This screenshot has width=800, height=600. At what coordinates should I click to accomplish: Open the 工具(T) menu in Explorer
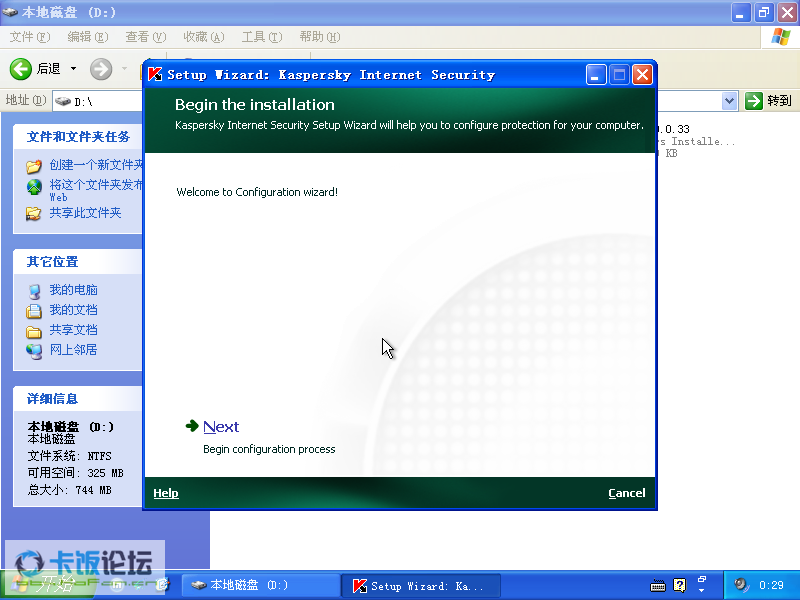[x=262, y=37]
